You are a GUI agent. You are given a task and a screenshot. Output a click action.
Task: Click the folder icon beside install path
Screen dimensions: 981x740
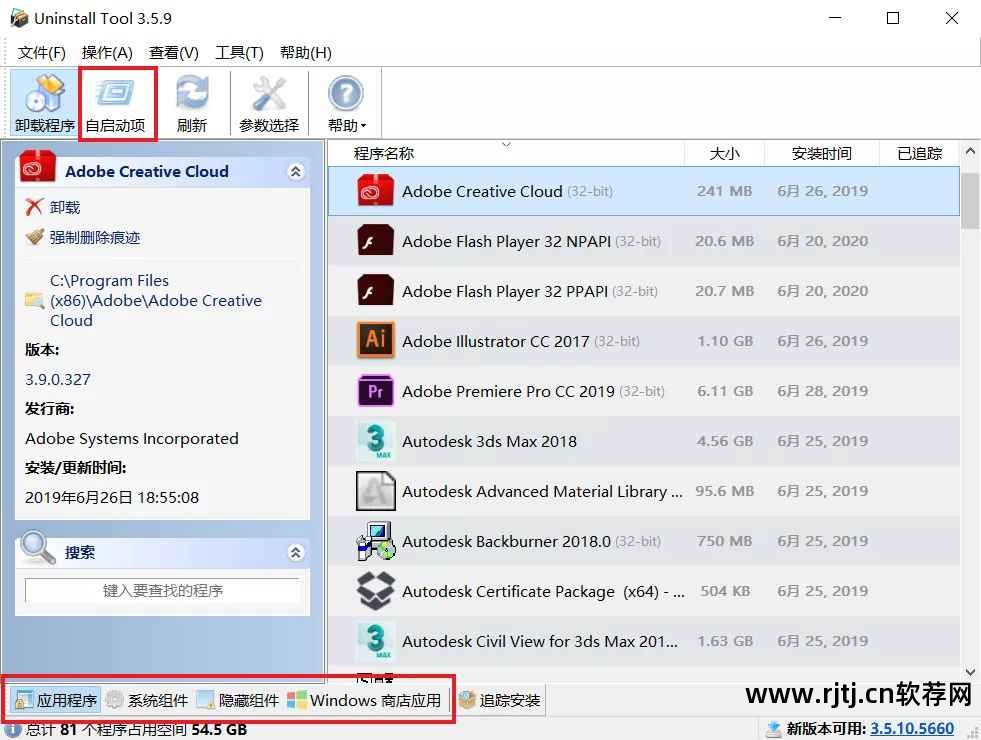[x=34, y=300]
